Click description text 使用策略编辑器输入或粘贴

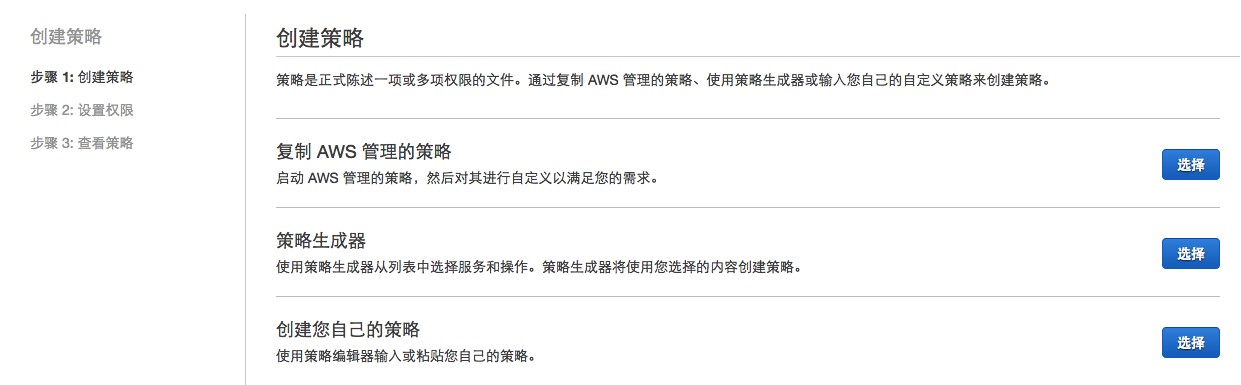[405, 356]
